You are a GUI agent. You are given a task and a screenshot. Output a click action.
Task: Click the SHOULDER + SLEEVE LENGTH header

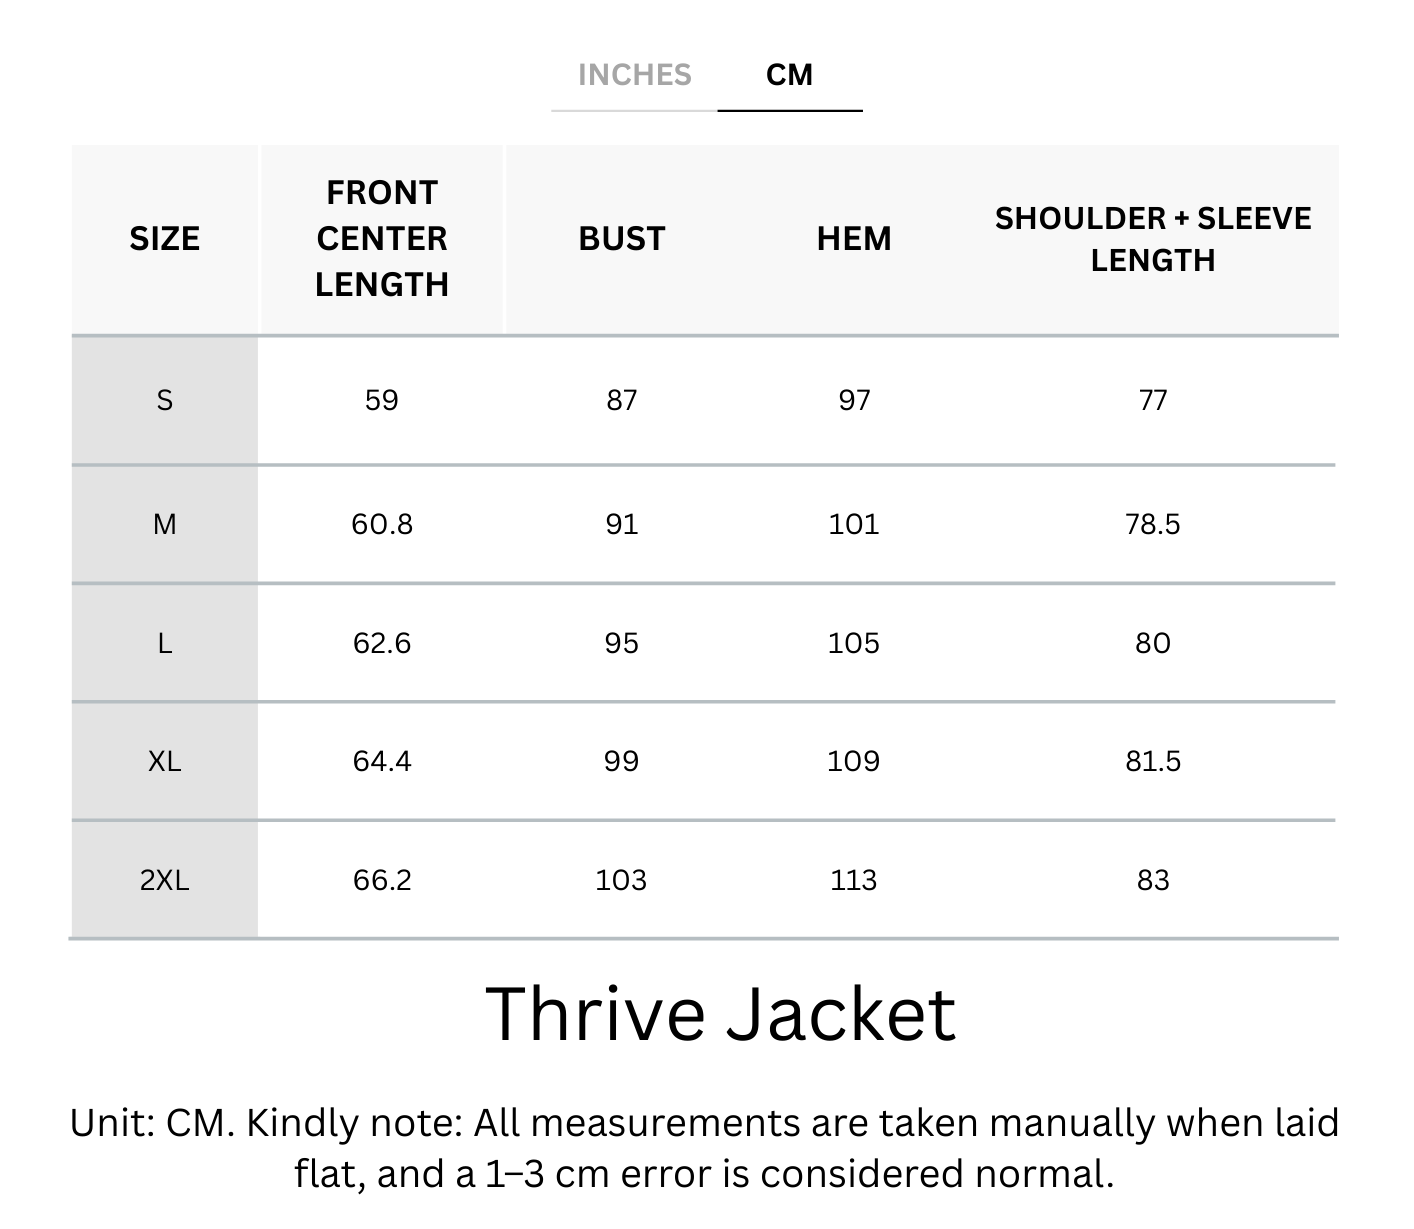click(x=1153, y=239)
